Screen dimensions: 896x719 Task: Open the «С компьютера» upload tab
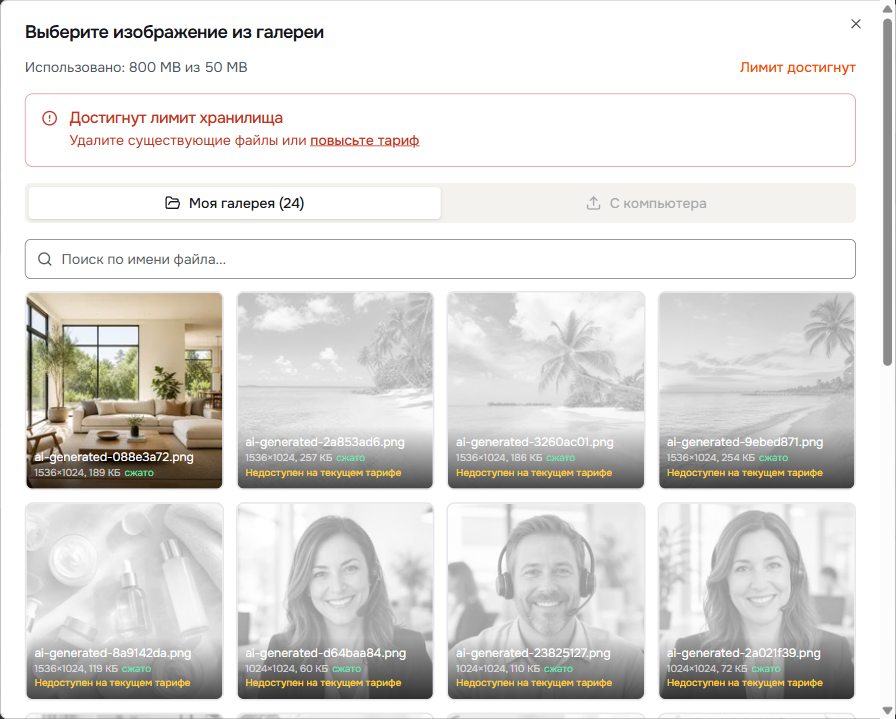647,203
